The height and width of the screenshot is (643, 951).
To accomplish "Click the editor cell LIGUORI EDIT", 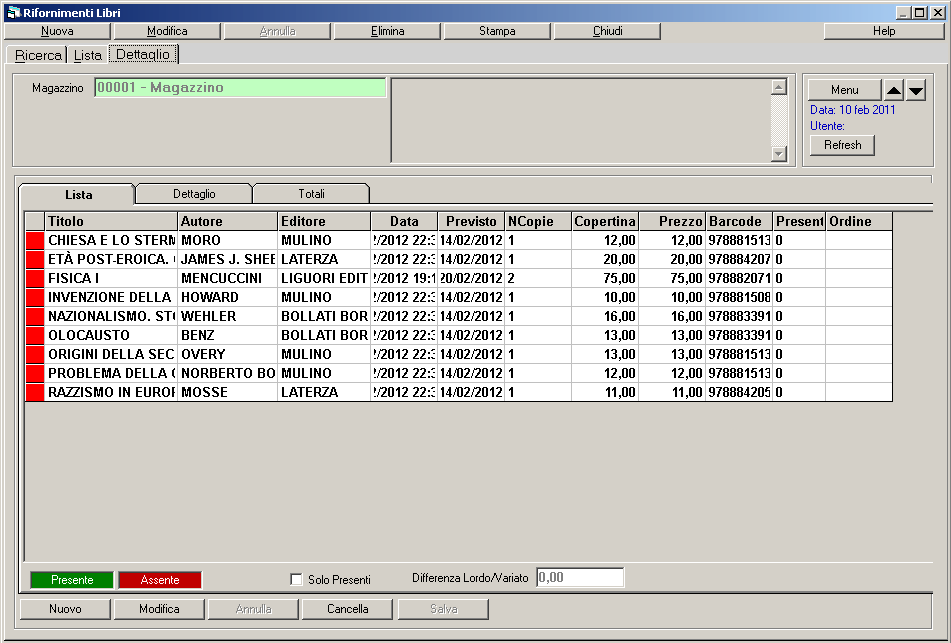I will tap(324, 278).
